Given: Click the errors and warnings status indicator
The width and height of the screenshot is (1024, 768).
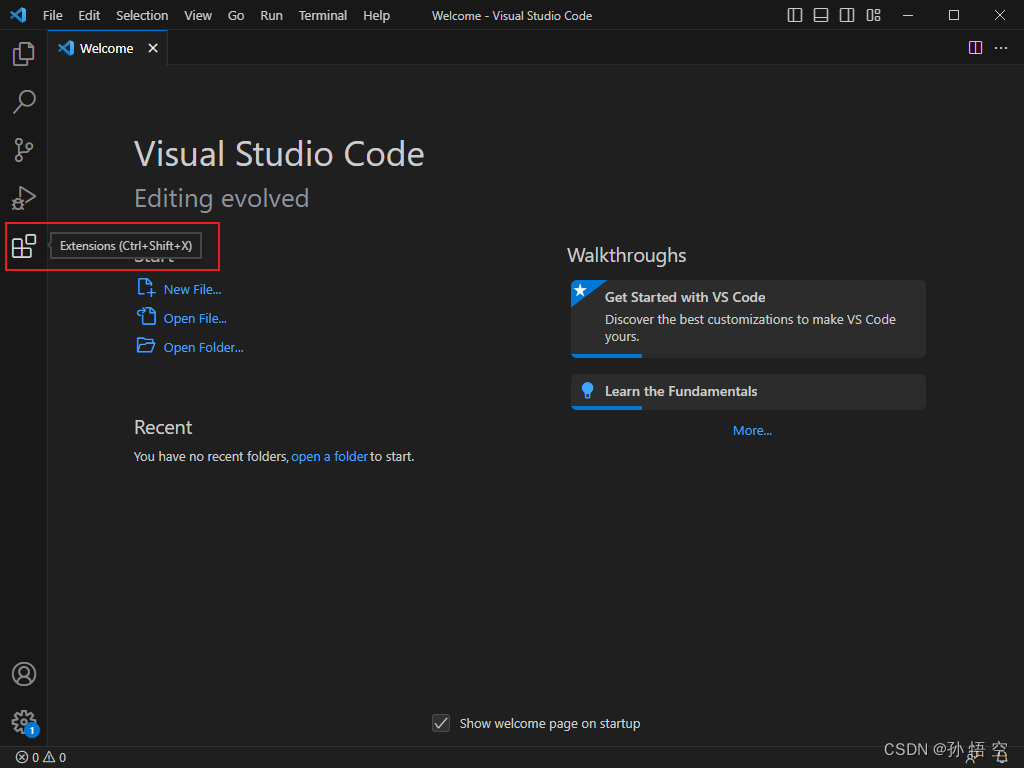Looking at the screenshot, I should 41,758.
